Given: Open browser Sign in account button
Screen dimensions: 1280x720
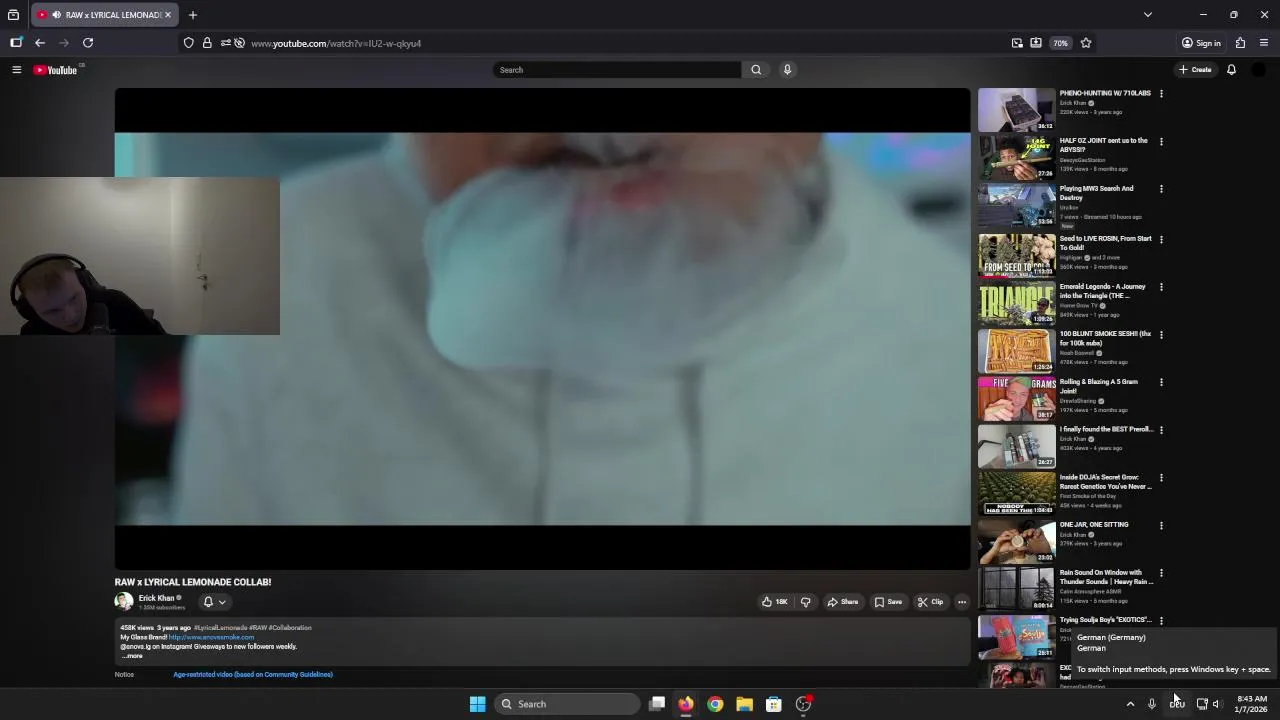Looking at the screenshot, I should coord(1201,43).
